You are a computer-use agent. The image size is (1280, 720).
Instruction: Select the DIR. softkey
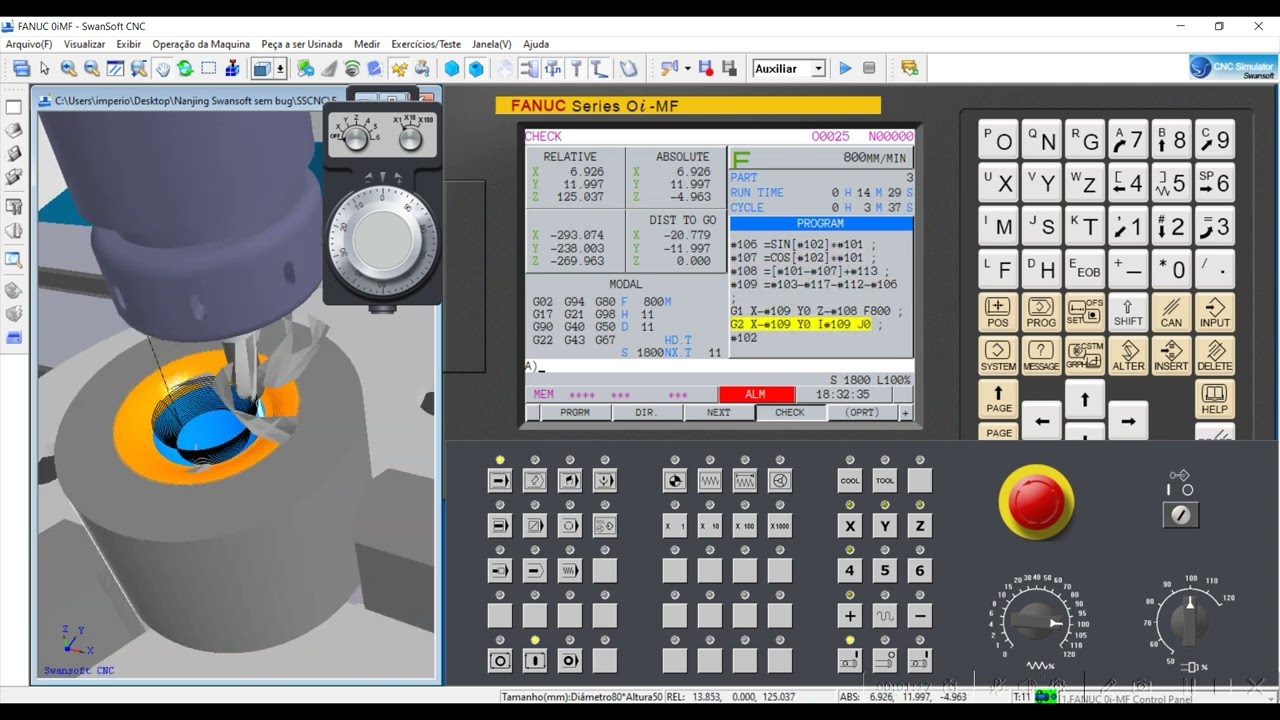click(x=647, y=412)
